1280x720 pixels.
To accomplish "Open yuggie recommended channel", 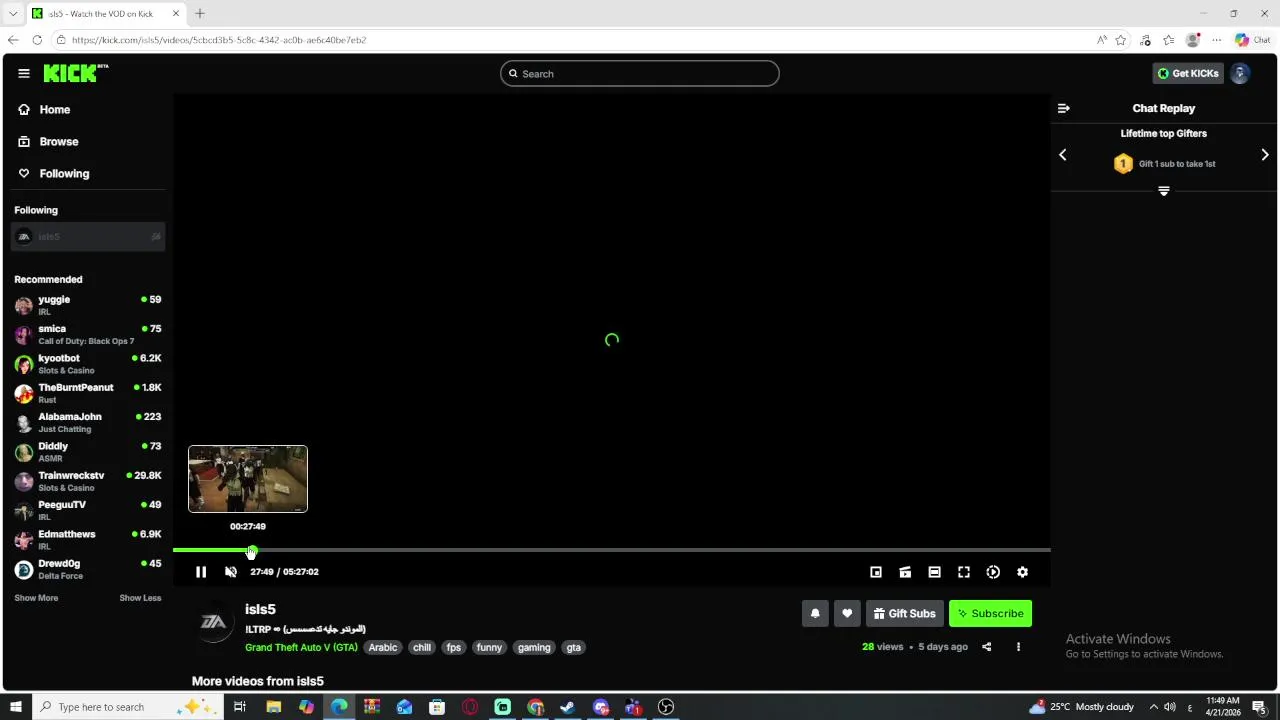I will [88, 305].
